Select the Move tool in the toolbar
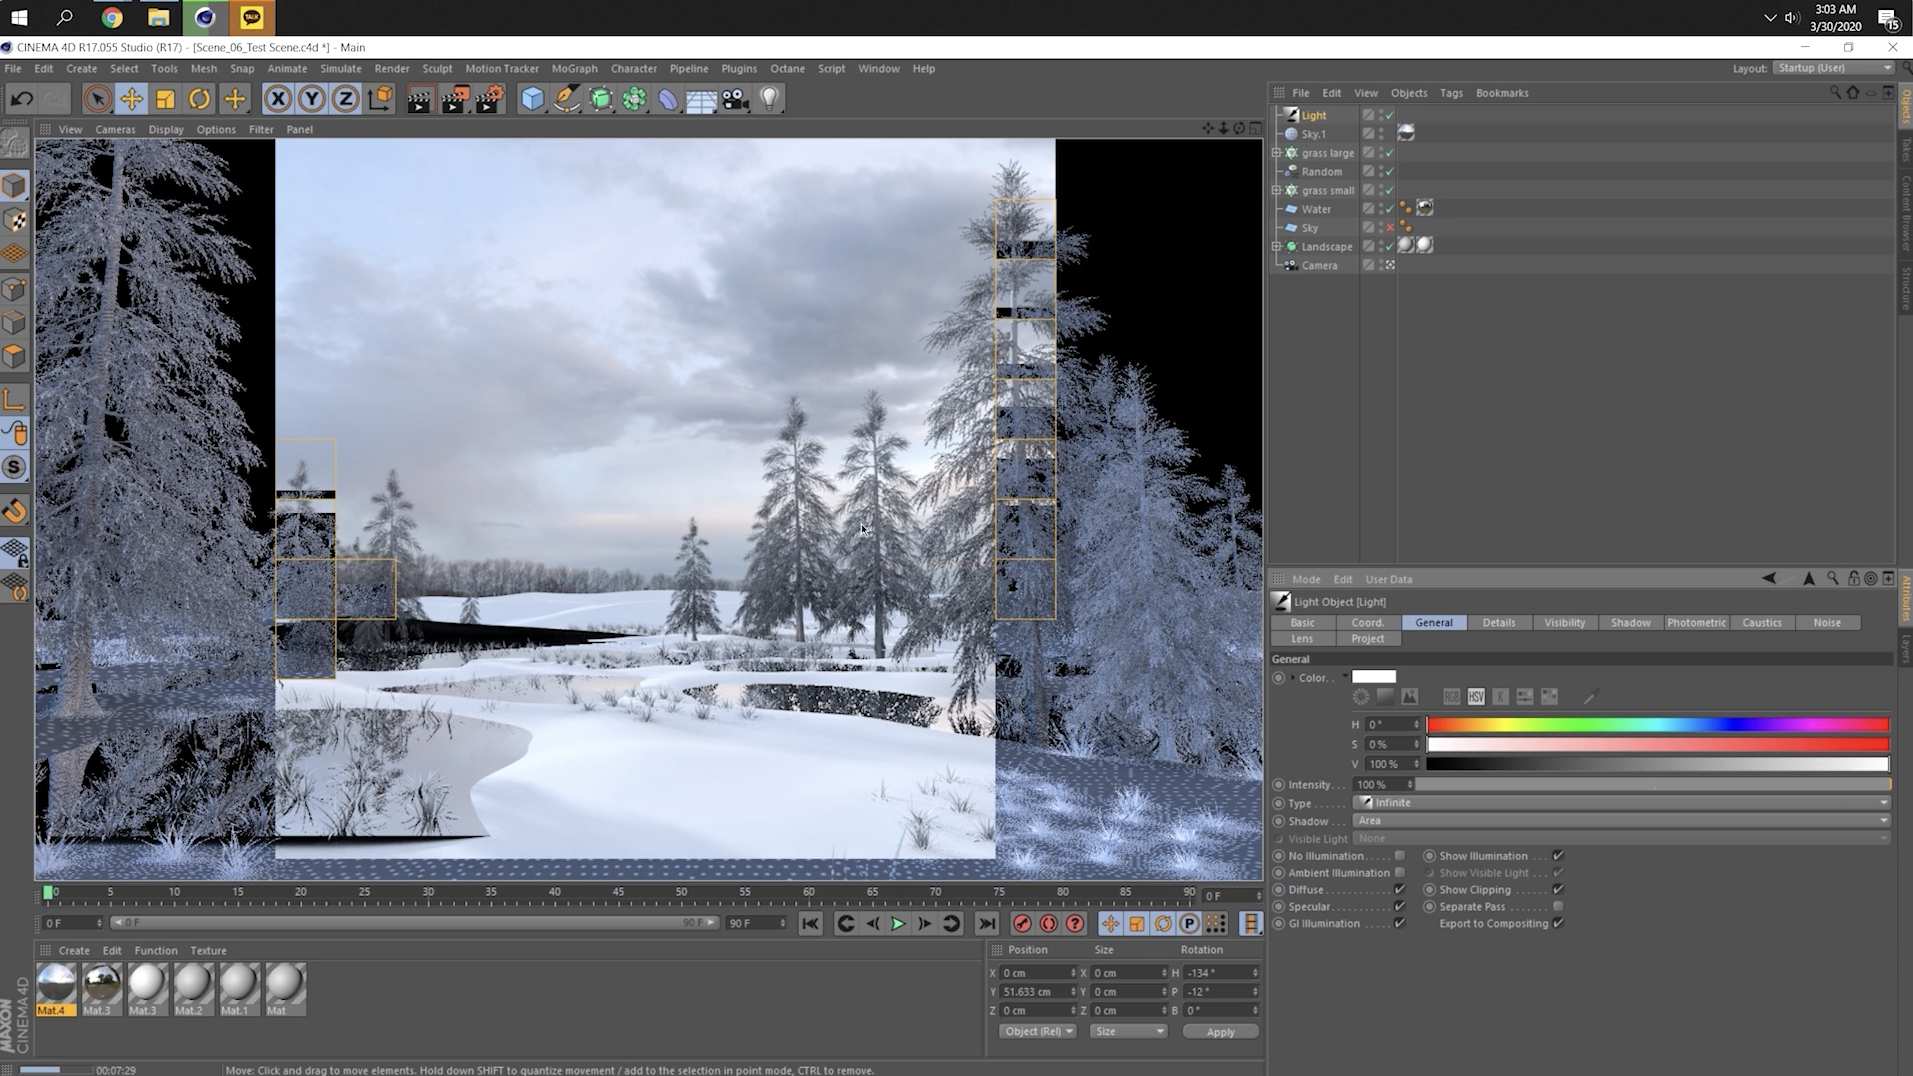The image size is (1913, 1076). [131, 98]
